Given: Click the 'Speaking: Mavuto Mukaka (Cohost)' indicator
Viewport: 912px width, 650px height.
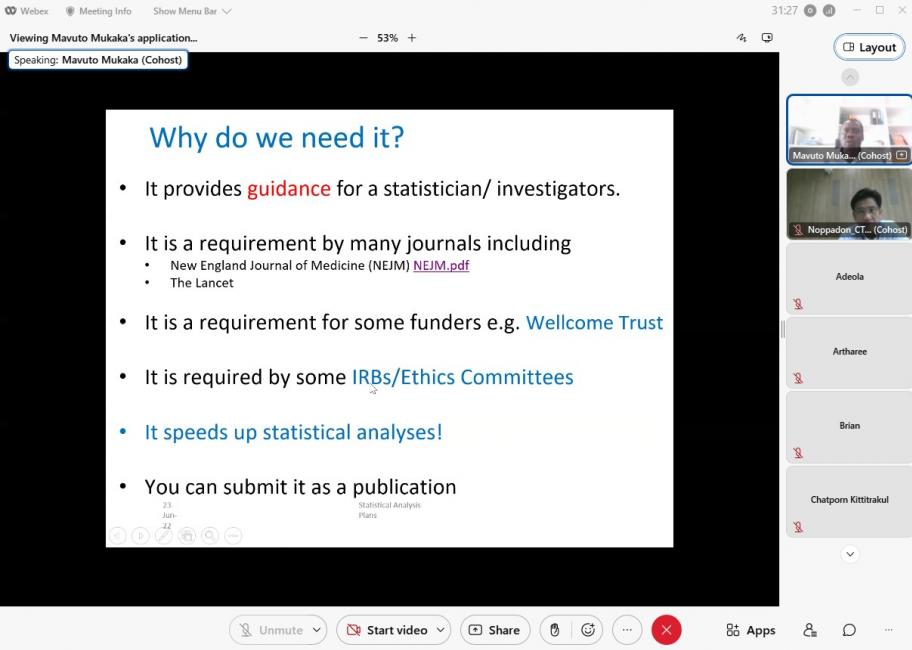Looking at the screenshot, I should [98, 60].
